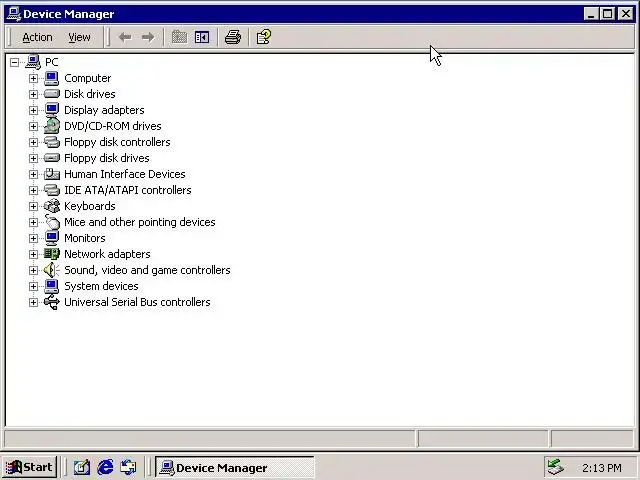Image resolution: width=640 pixels, height=480 pixels.
Task: Expand Sound, video and game controllers
Action: tap(33, 270)
